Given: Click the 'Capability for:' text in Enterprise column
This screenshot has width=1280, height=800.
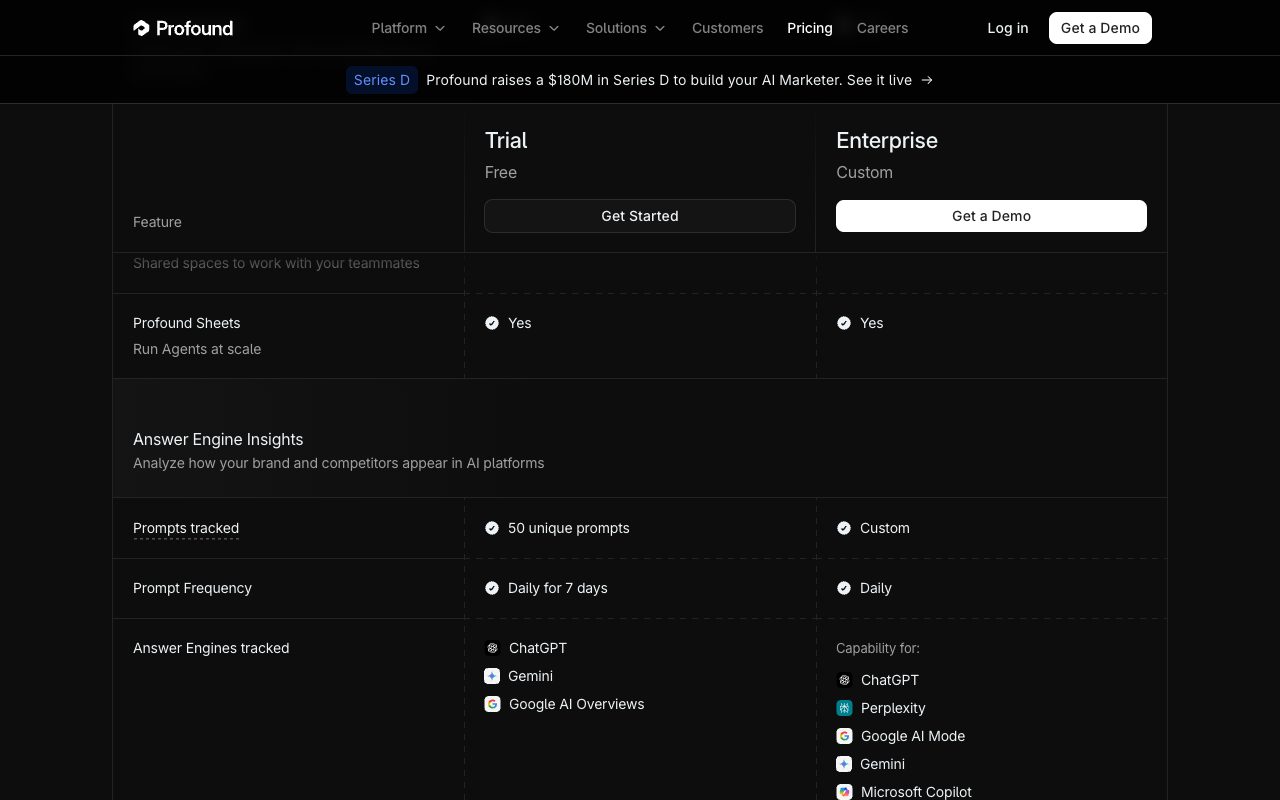Looking at the screenshot, I should coord(878,648).
